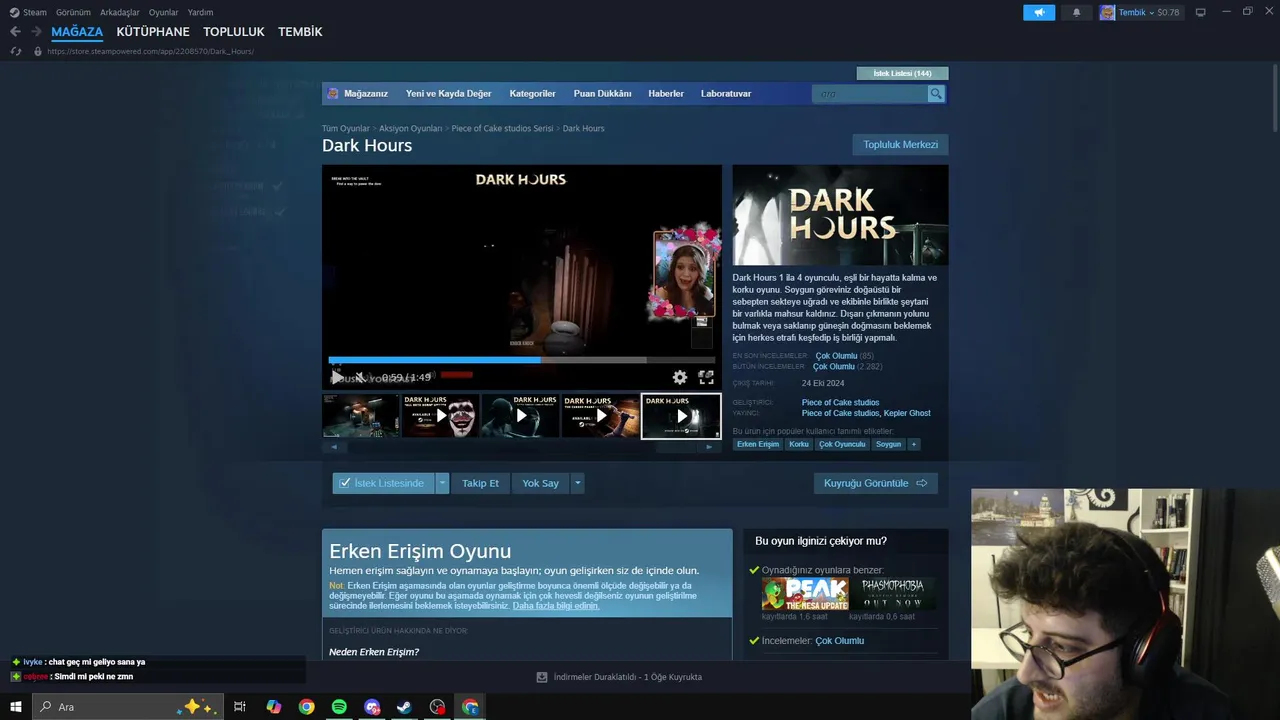Screen dimensions: 1280x720
Task: Go back with the Steam back arrow
Action: 15,32
